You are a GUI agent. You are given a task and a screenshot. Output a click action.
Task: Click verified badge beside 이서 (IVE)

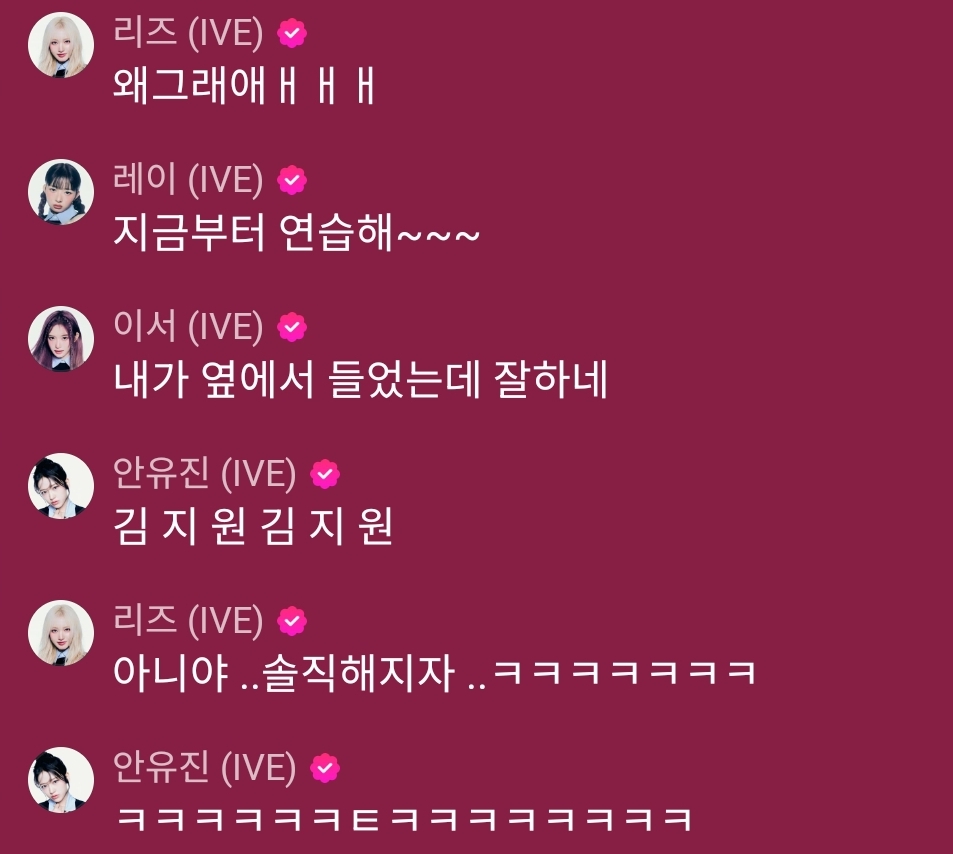coord(292,327)
